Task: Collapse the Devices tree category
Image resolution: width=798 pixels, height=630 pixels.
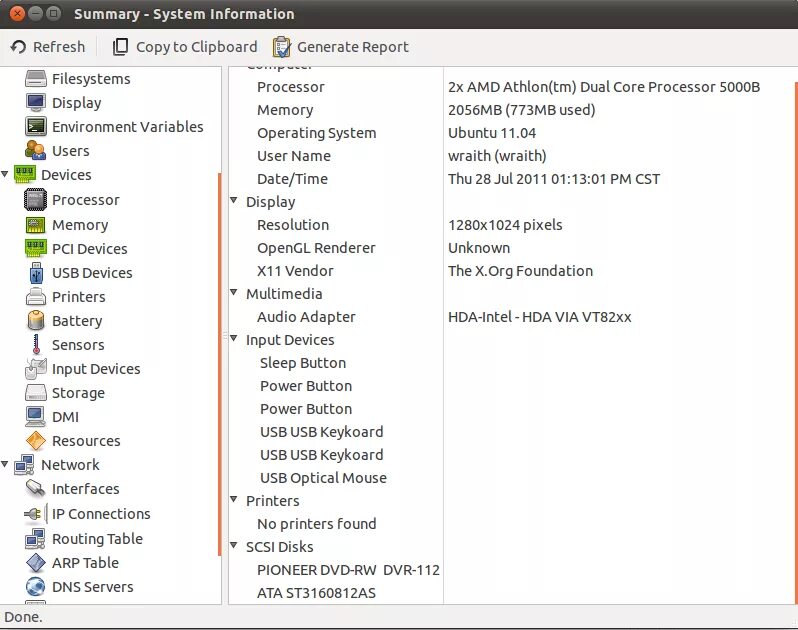Action: point(6,175)
